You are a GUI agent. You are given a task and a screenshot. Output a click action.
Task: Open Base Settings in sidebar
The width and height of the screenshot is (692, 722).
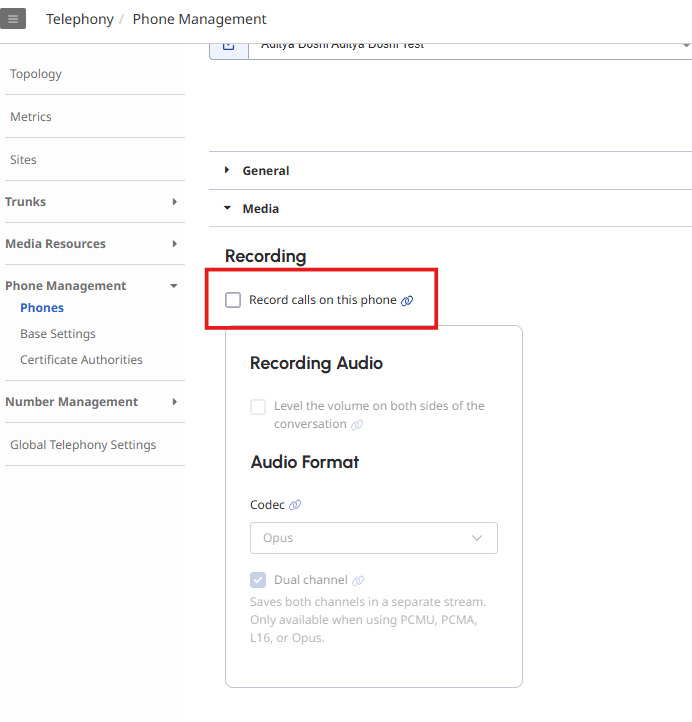click(58, 334)
